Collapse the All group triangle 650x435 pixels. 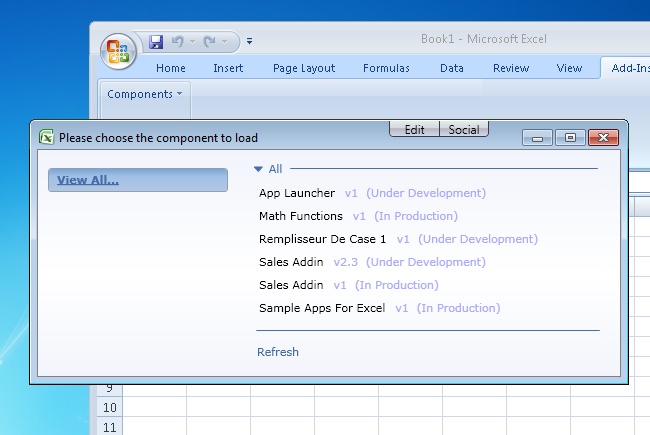pos(258,169)
